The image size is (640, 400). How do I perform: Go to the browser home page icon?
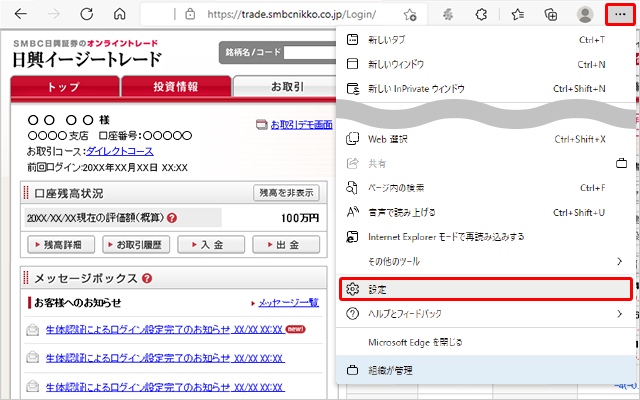tap(120, 15)
